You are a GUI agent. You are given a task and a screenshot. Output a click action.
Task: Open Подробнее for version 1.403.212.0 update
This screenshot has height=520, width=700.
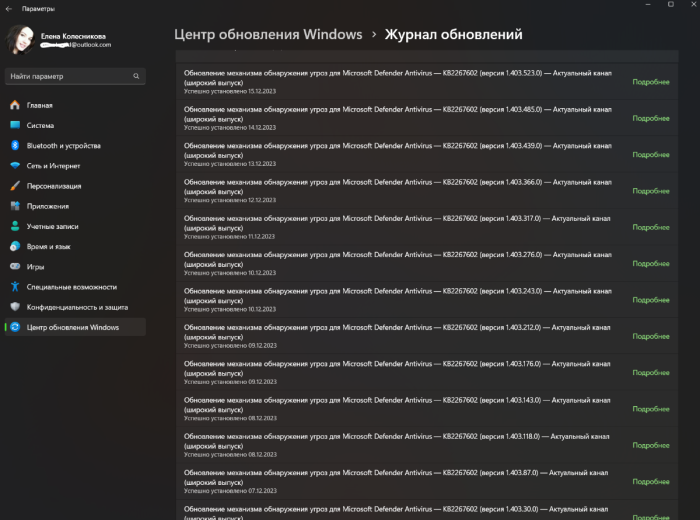click(x=650, y=336)
